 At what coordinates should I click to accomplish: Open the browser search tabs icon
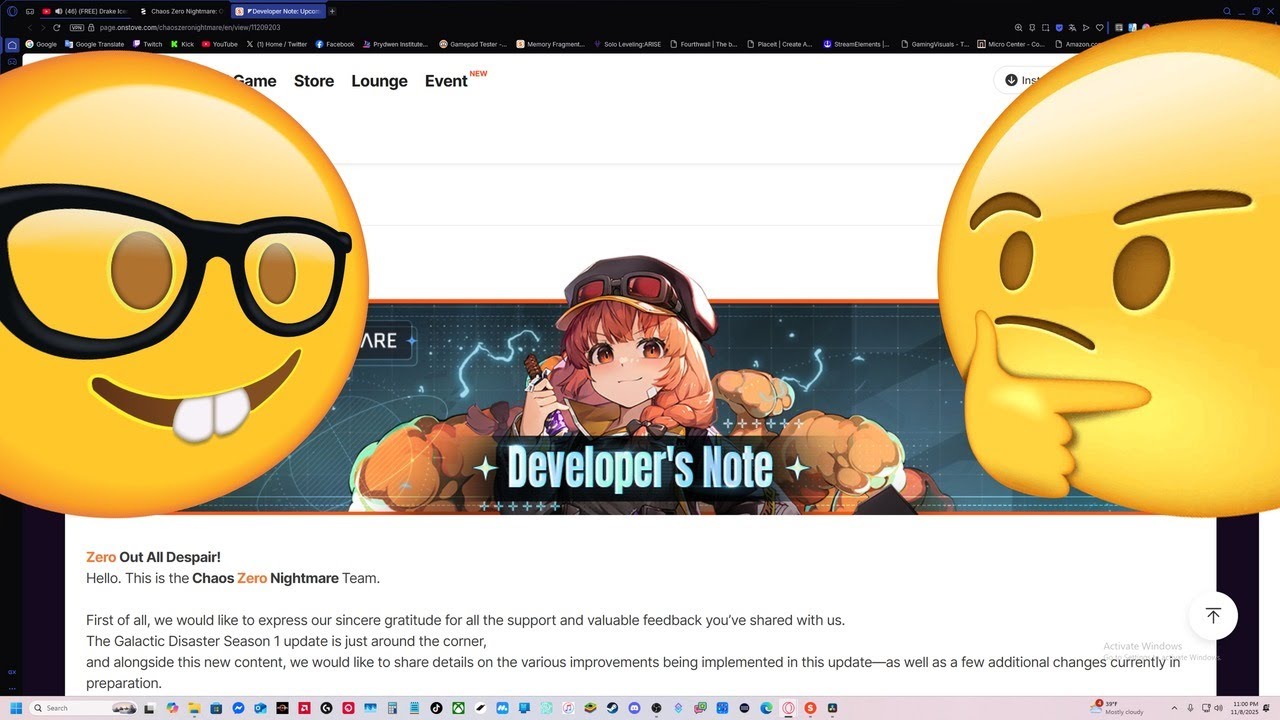(x=1227, y=11)
